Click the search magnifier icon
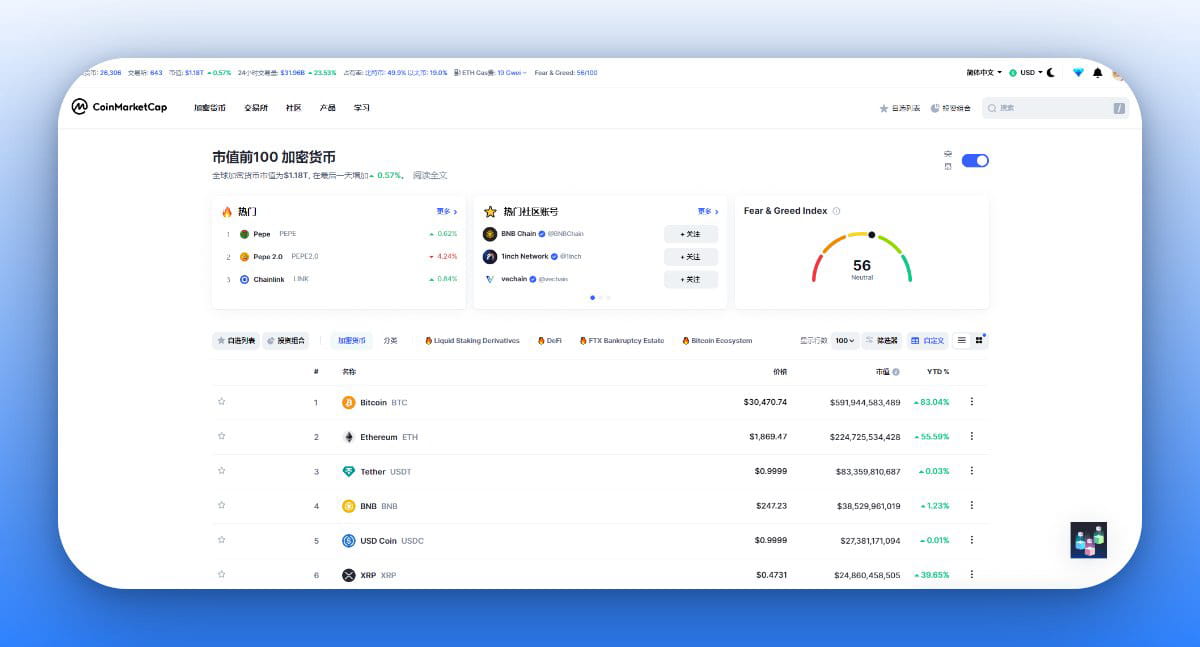The height and width of the screenshot is (647, 1200). point(992,108)
